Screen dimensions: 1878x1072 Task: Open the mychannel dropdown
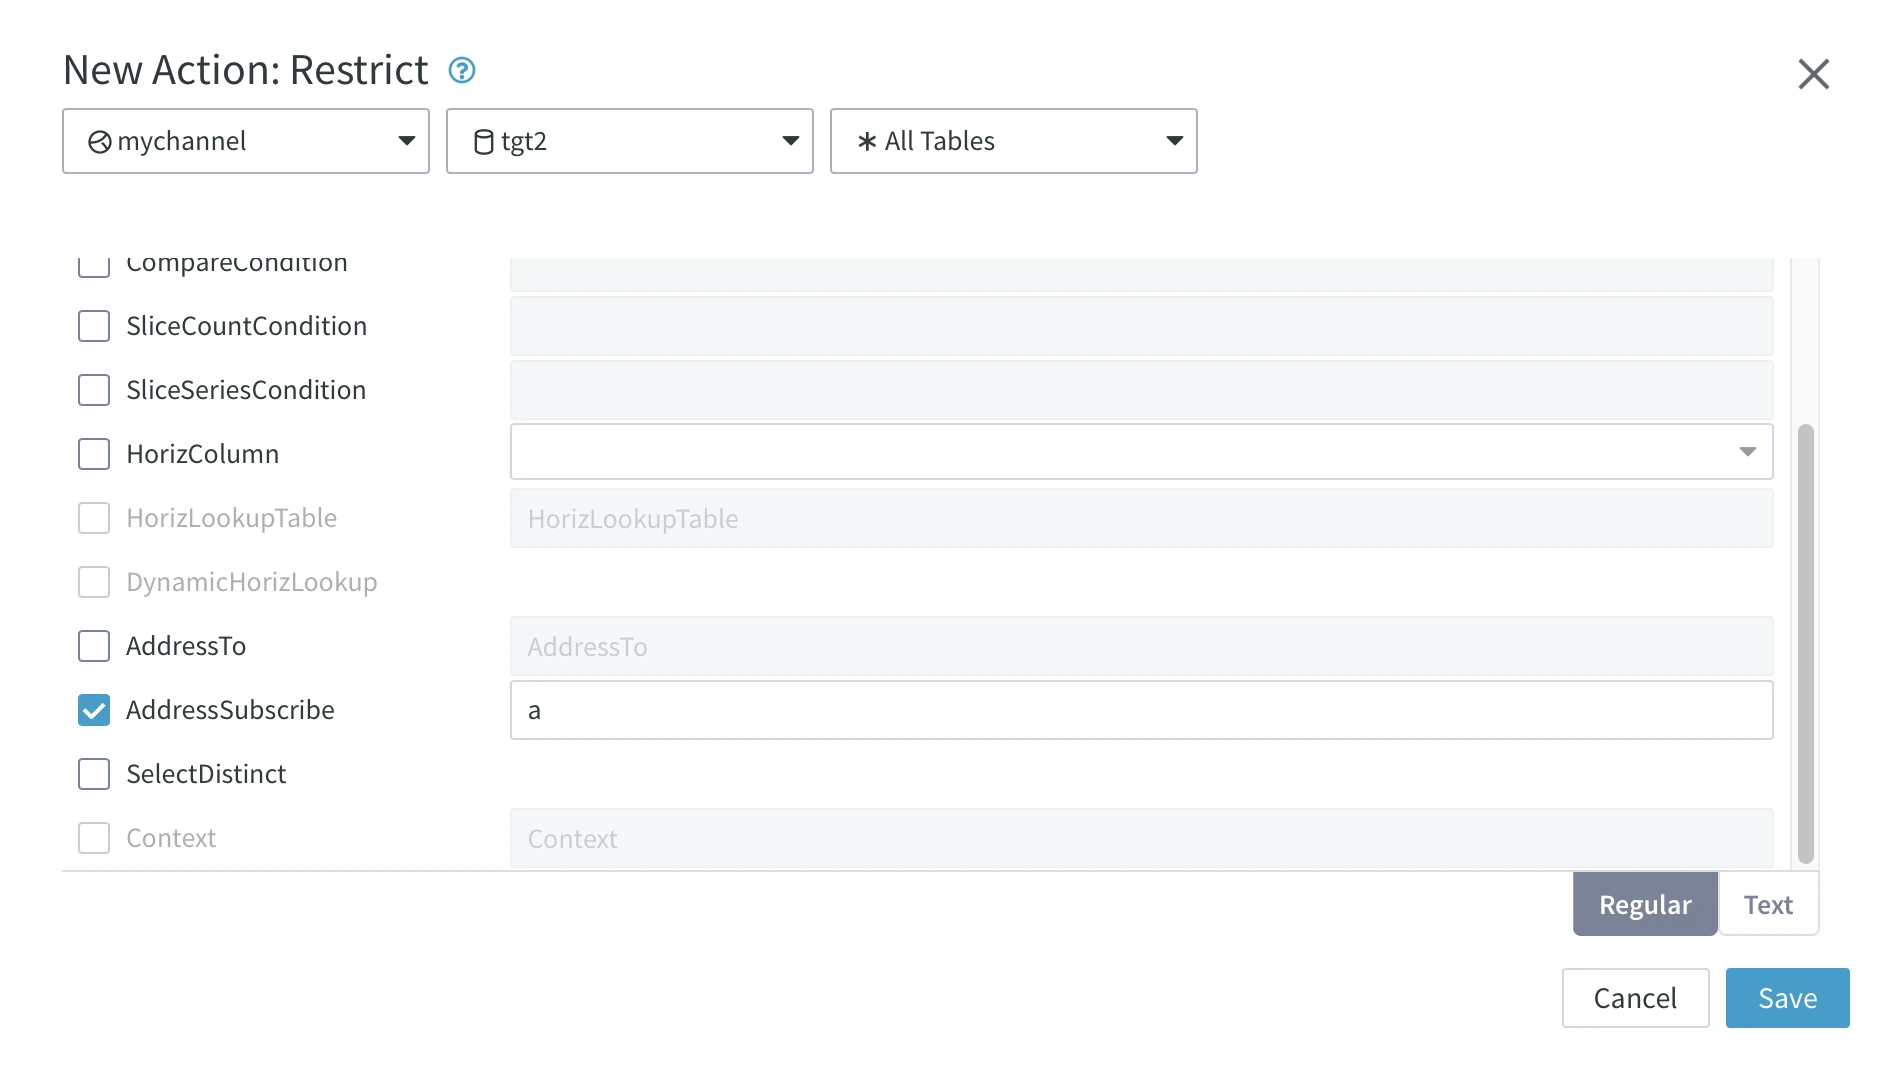[406, 141]
